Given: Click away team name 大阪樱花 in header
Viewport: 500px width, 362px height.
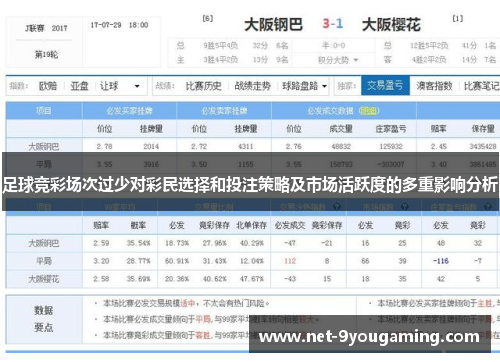Looking at the screenshot, I should pyautogui.click(x=391, y=25).
